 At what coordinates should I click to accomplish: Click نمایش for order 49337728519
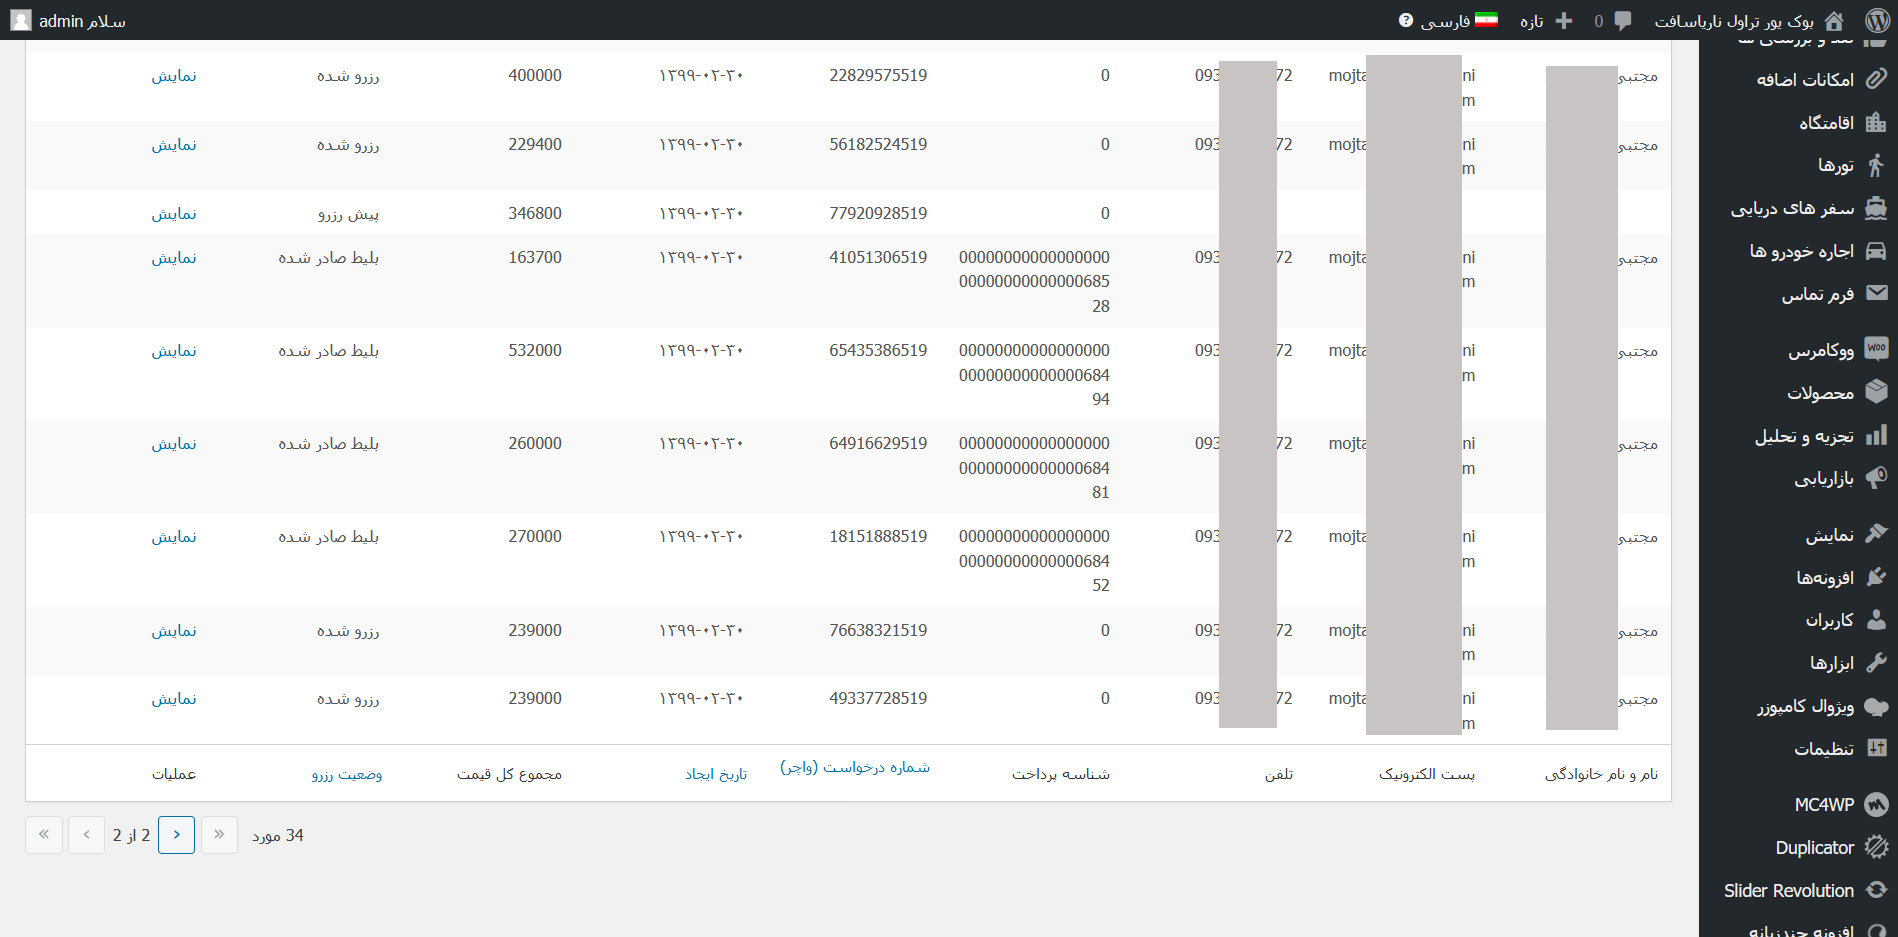174,699
